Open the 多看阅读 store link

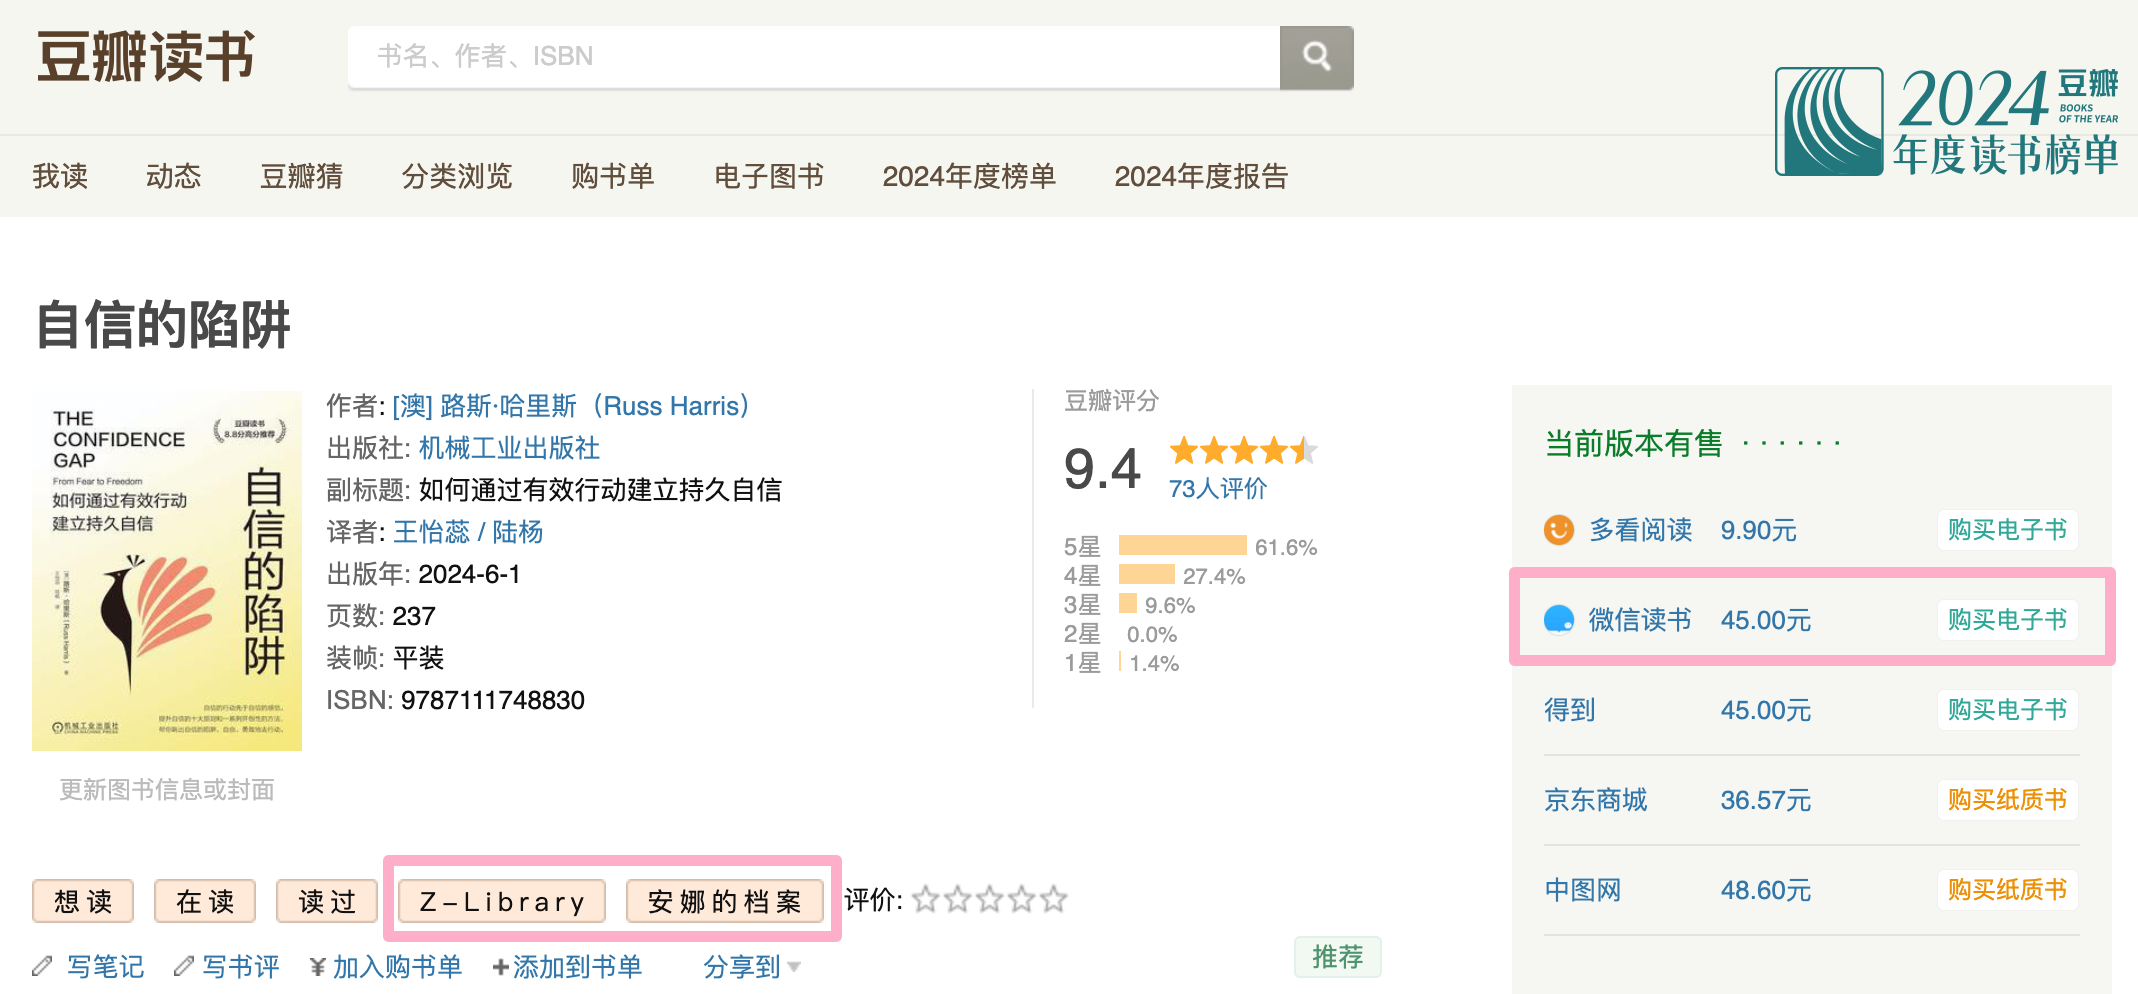(x=1641, y=530)
